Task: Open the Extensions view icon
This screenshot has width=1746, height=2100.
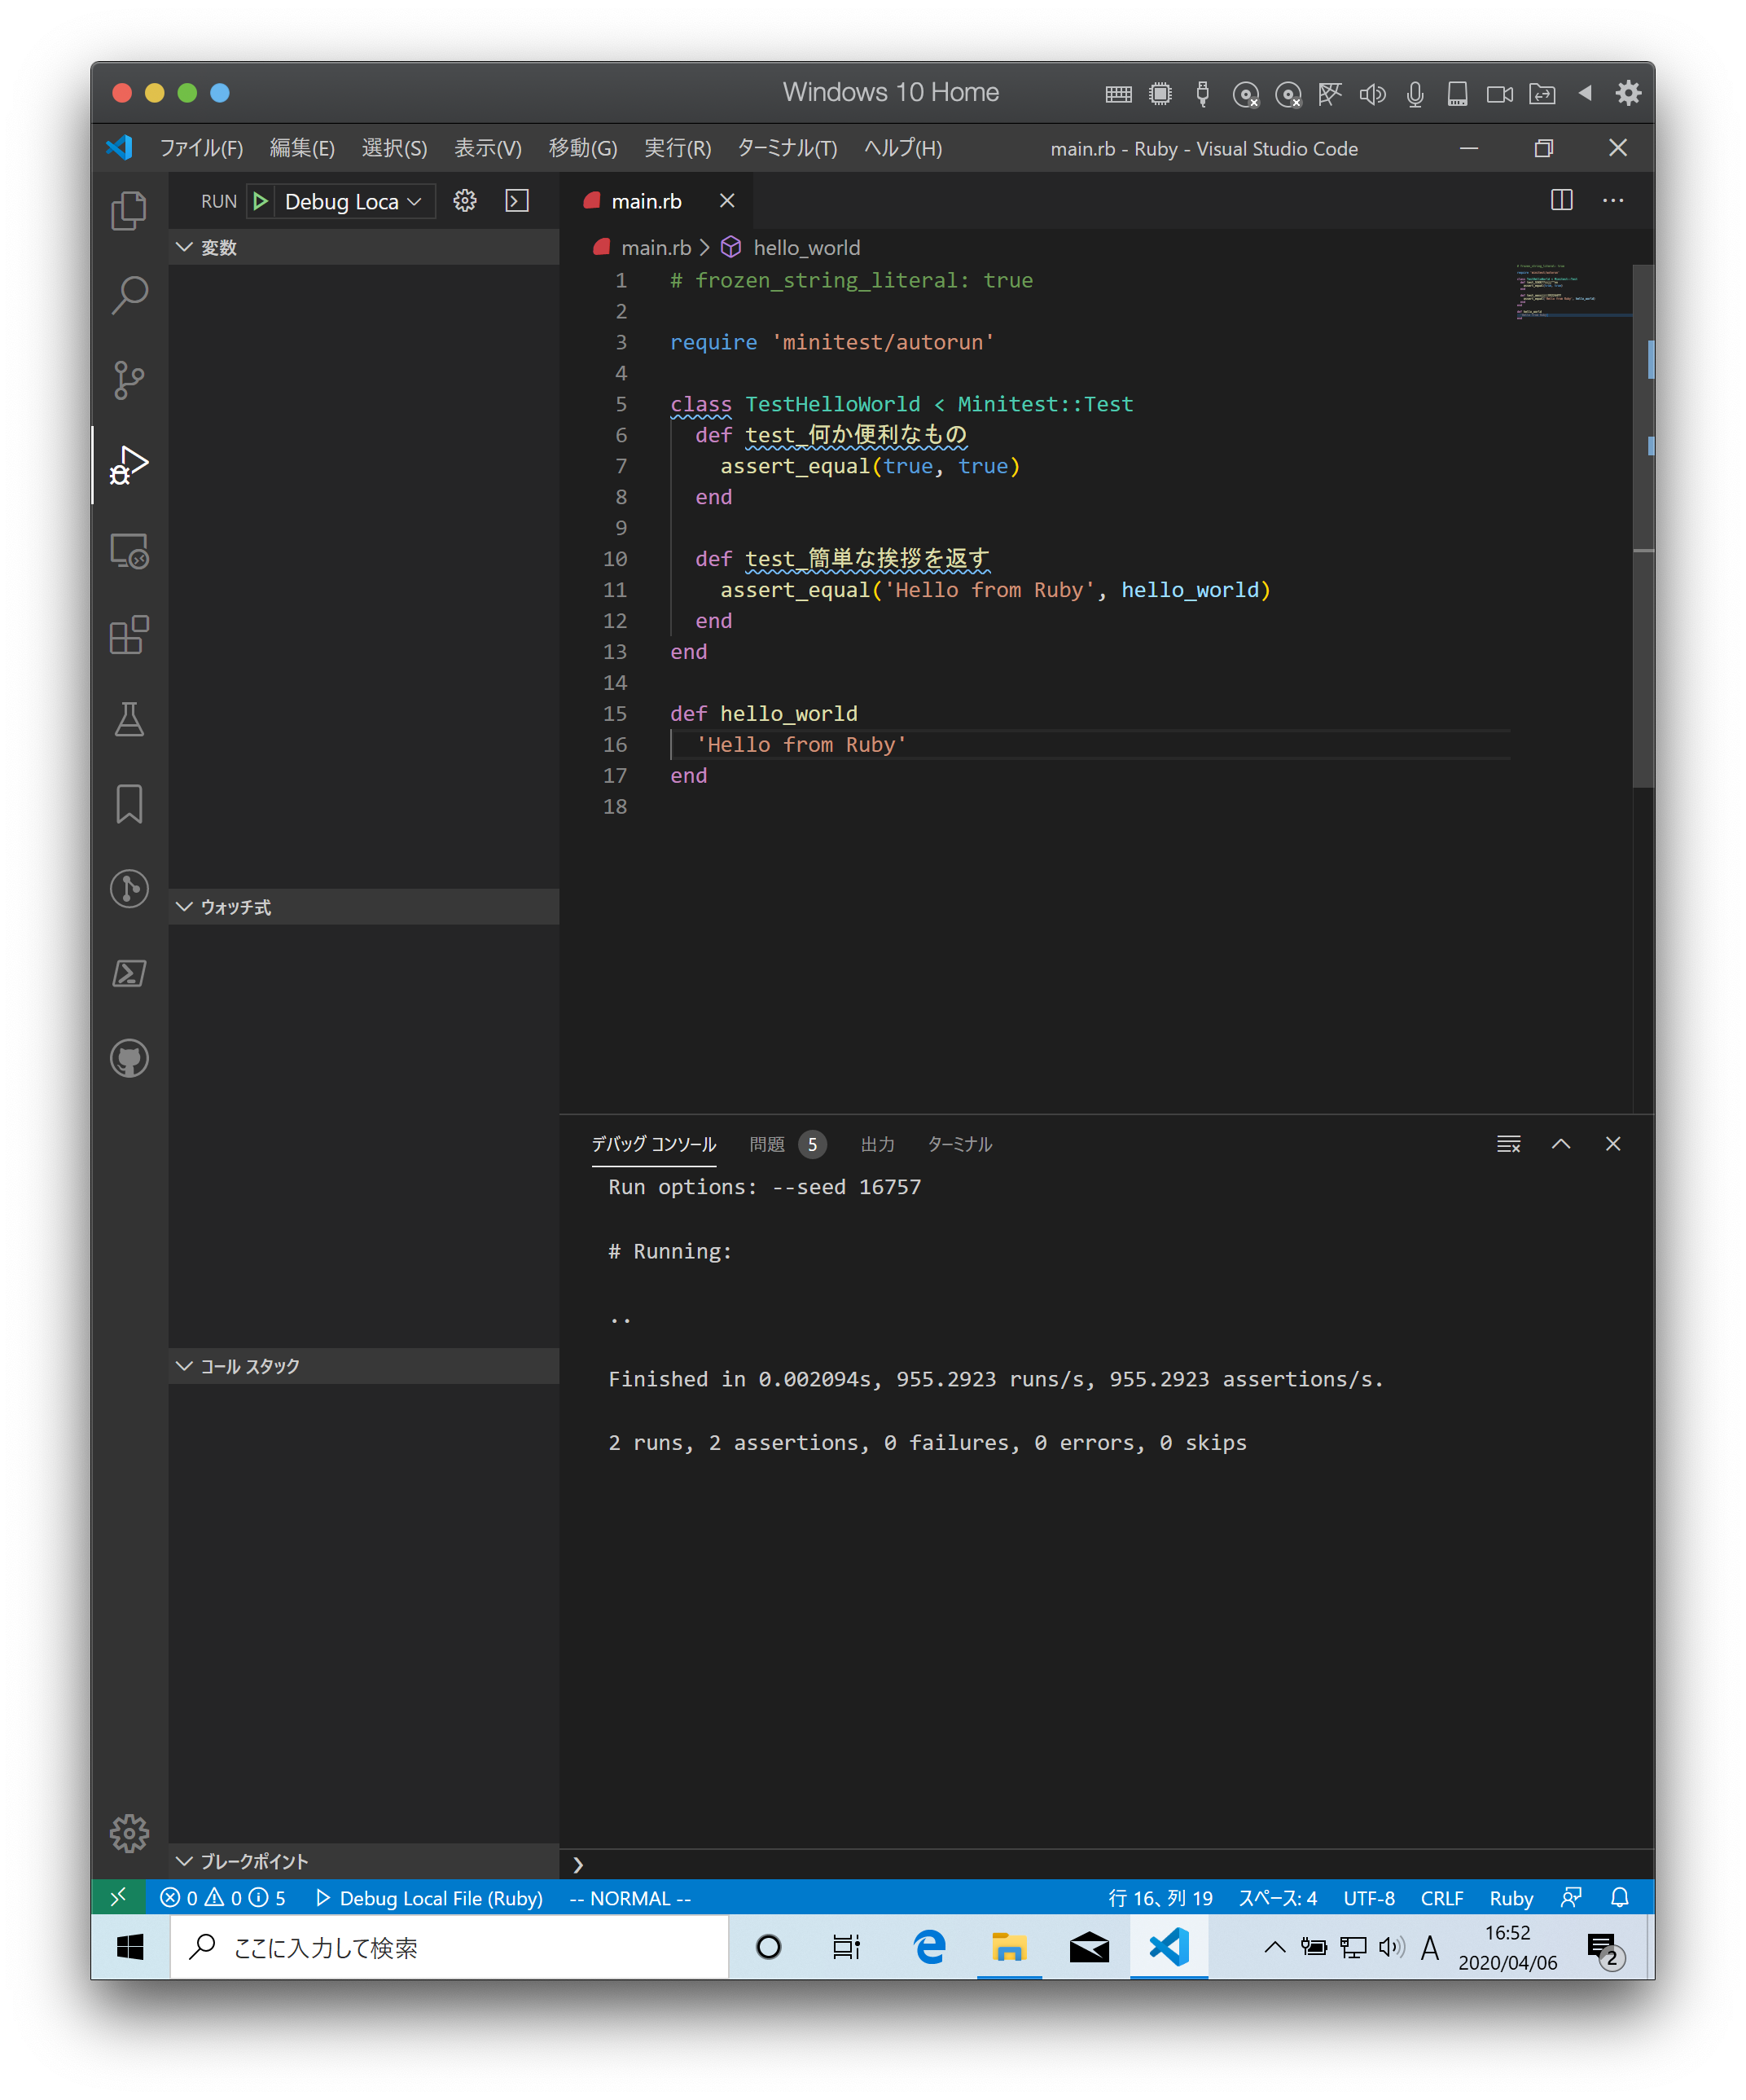Action: [x=129, y=635]
